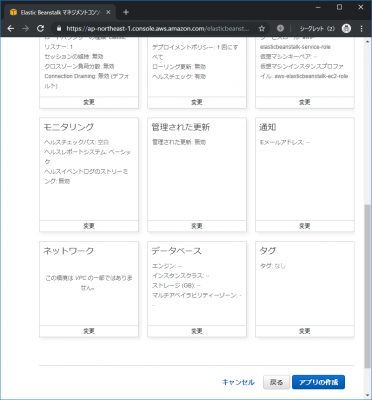Minimize the Chrome window
Viewport: 372px width, 400px height.
click(318, 7)
